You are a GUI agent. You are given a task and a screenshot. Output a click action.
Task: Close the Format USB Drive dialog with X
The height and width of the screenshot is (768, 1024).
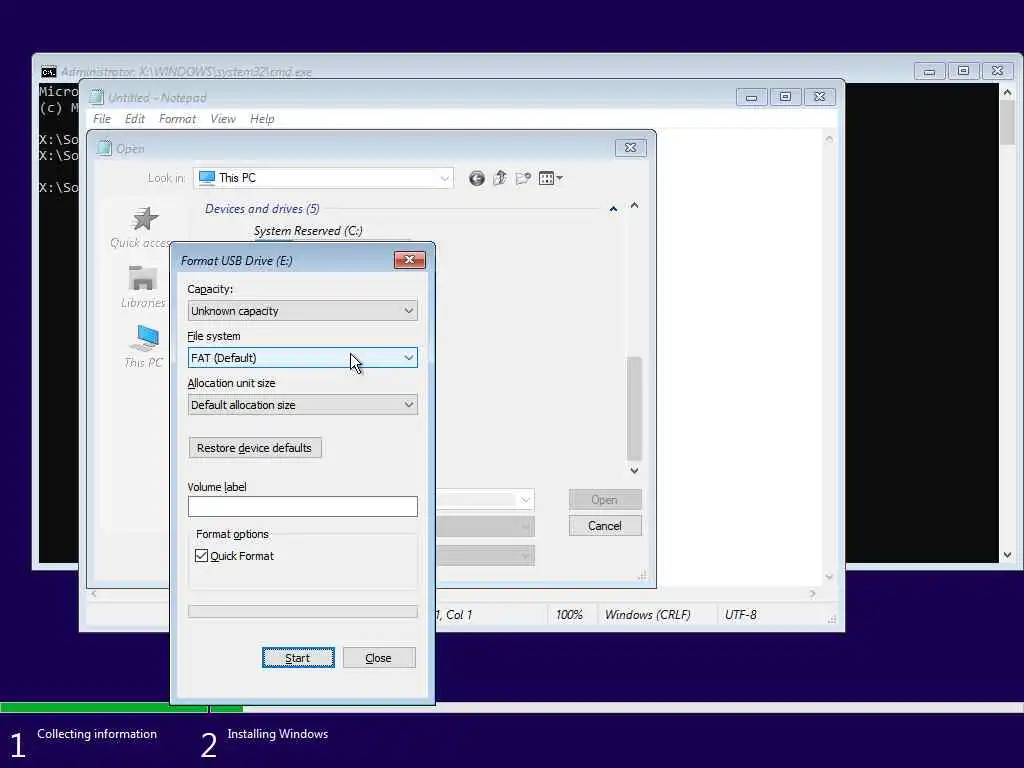[x=409, y=260]
